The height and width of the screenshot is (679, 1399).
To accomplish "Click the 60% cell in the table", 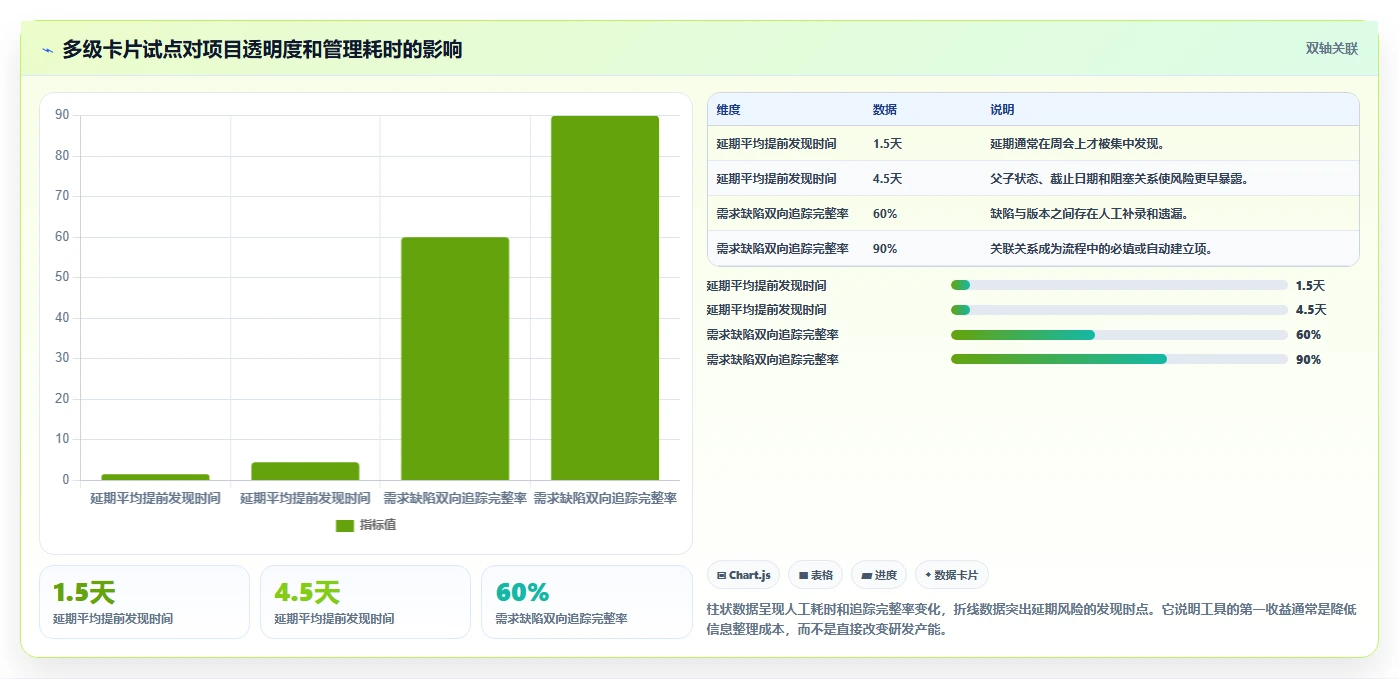I will (x=885, y=214).
